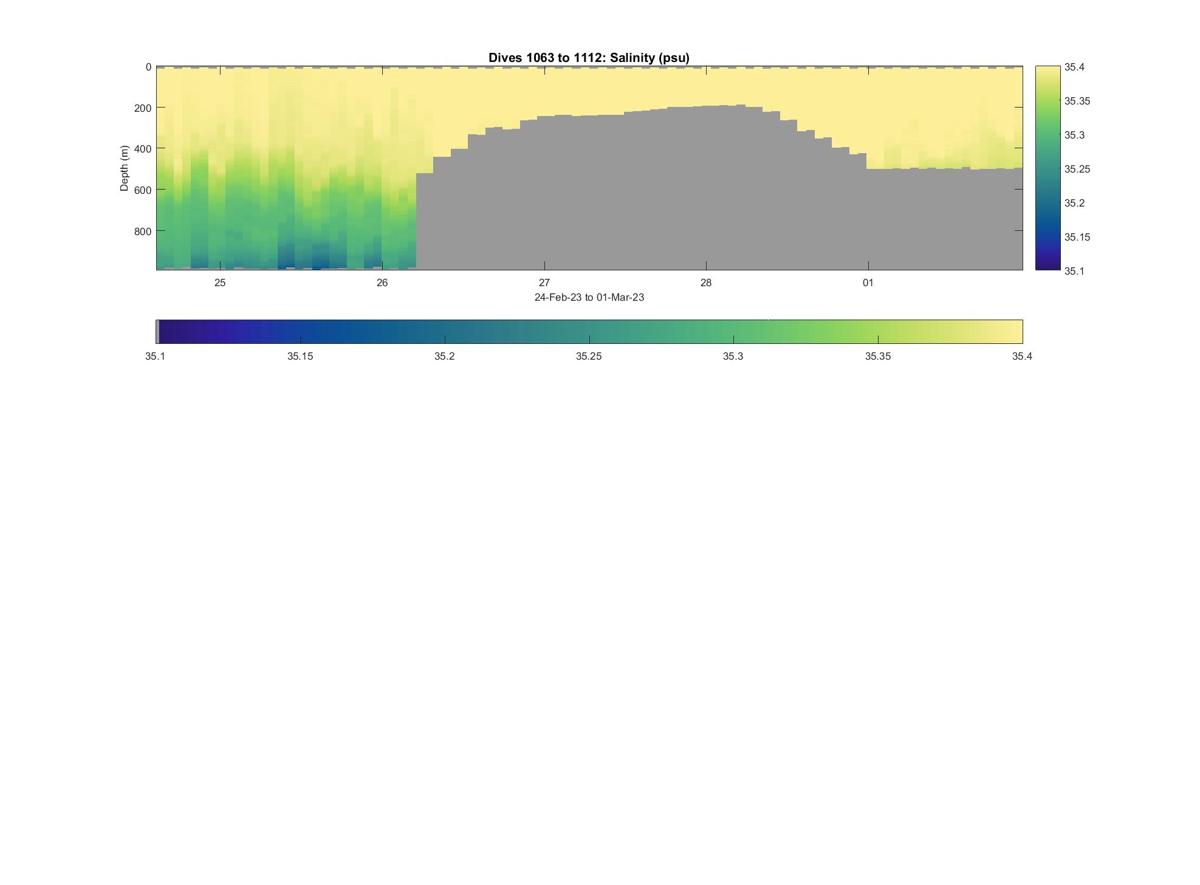
Task: Click the horizontal colorbar label '35.1'
Action: (x=156, y=356)
